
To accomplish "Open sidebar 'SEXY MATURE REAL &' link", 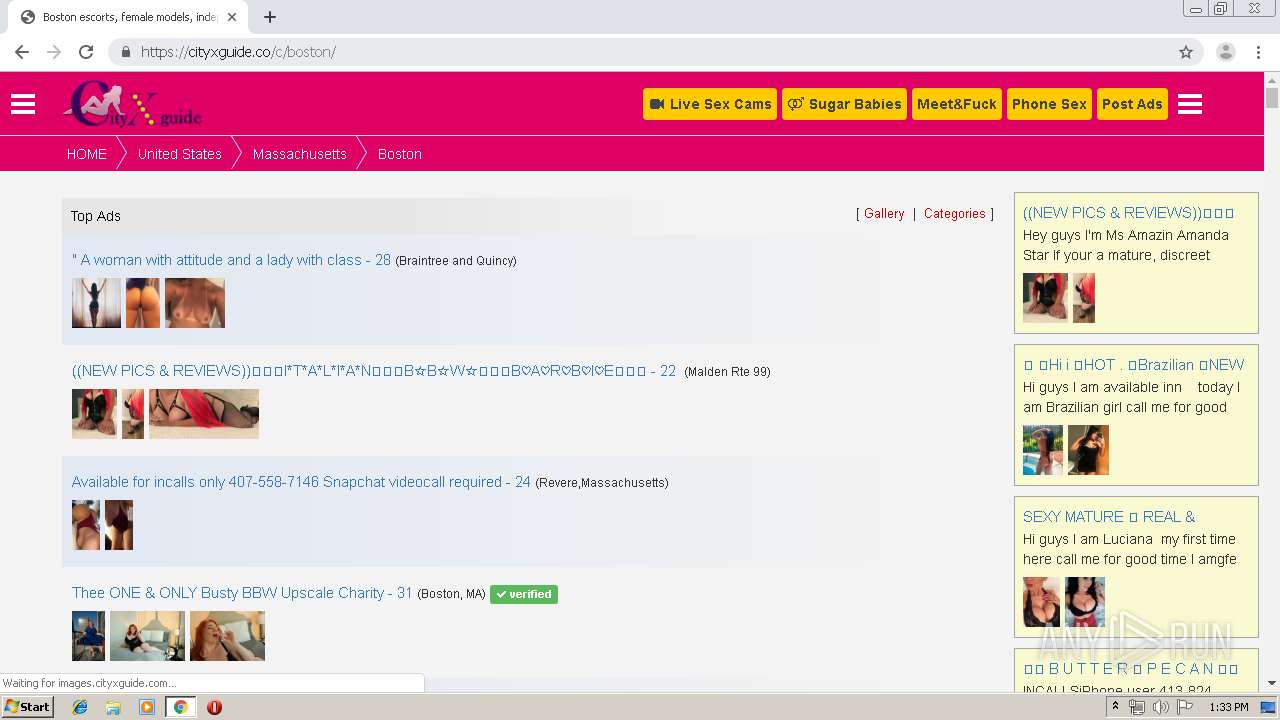I will (1109, 517).
